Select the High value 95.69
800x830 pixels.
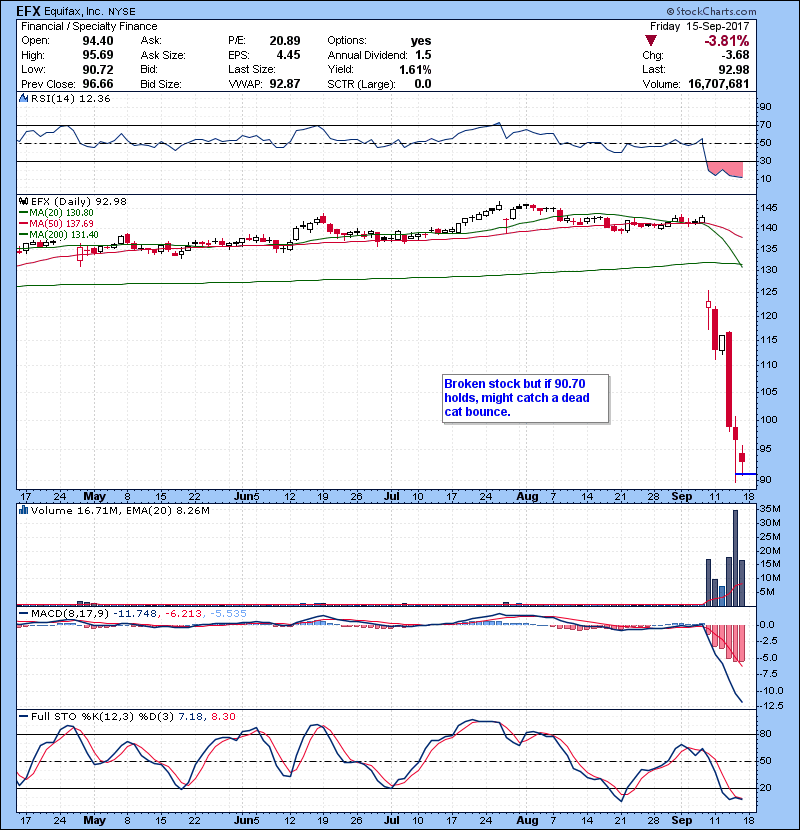[x=97, y=55]
